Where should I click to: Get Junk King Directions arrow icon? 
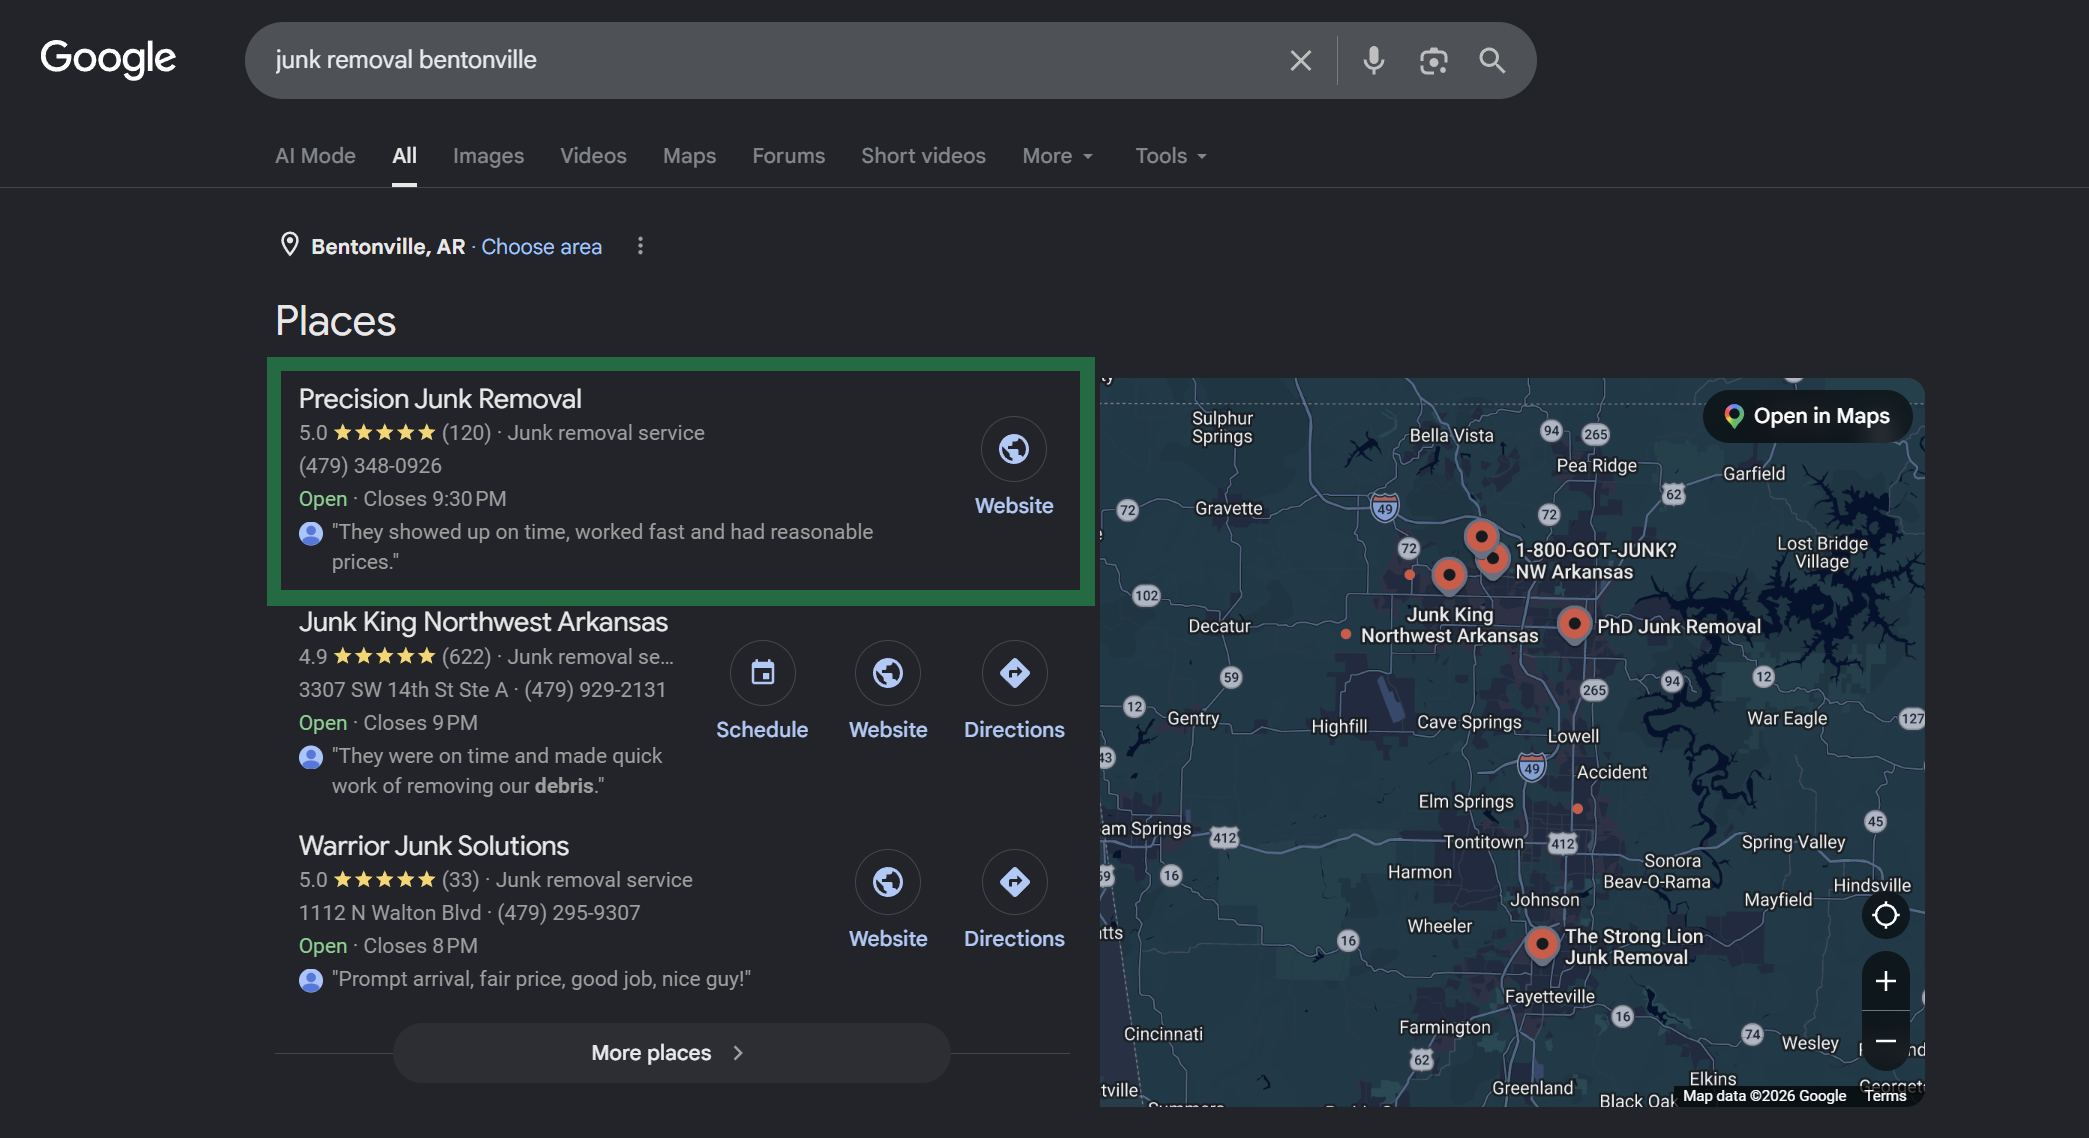1014,673
